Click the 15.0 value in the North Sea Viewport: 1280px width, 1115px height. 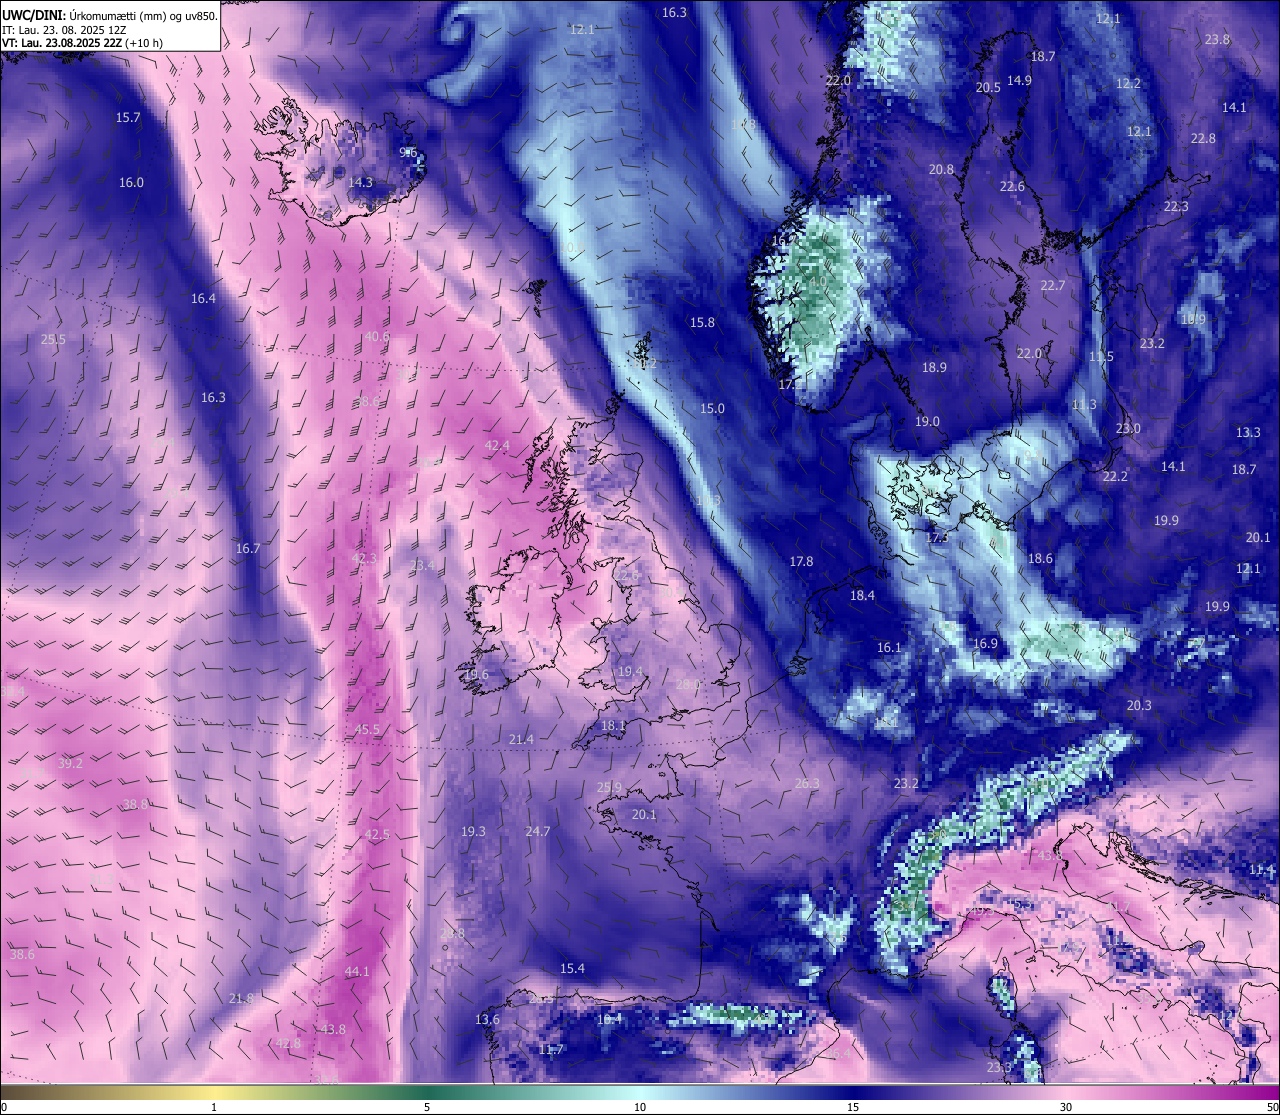coord(712,408)
